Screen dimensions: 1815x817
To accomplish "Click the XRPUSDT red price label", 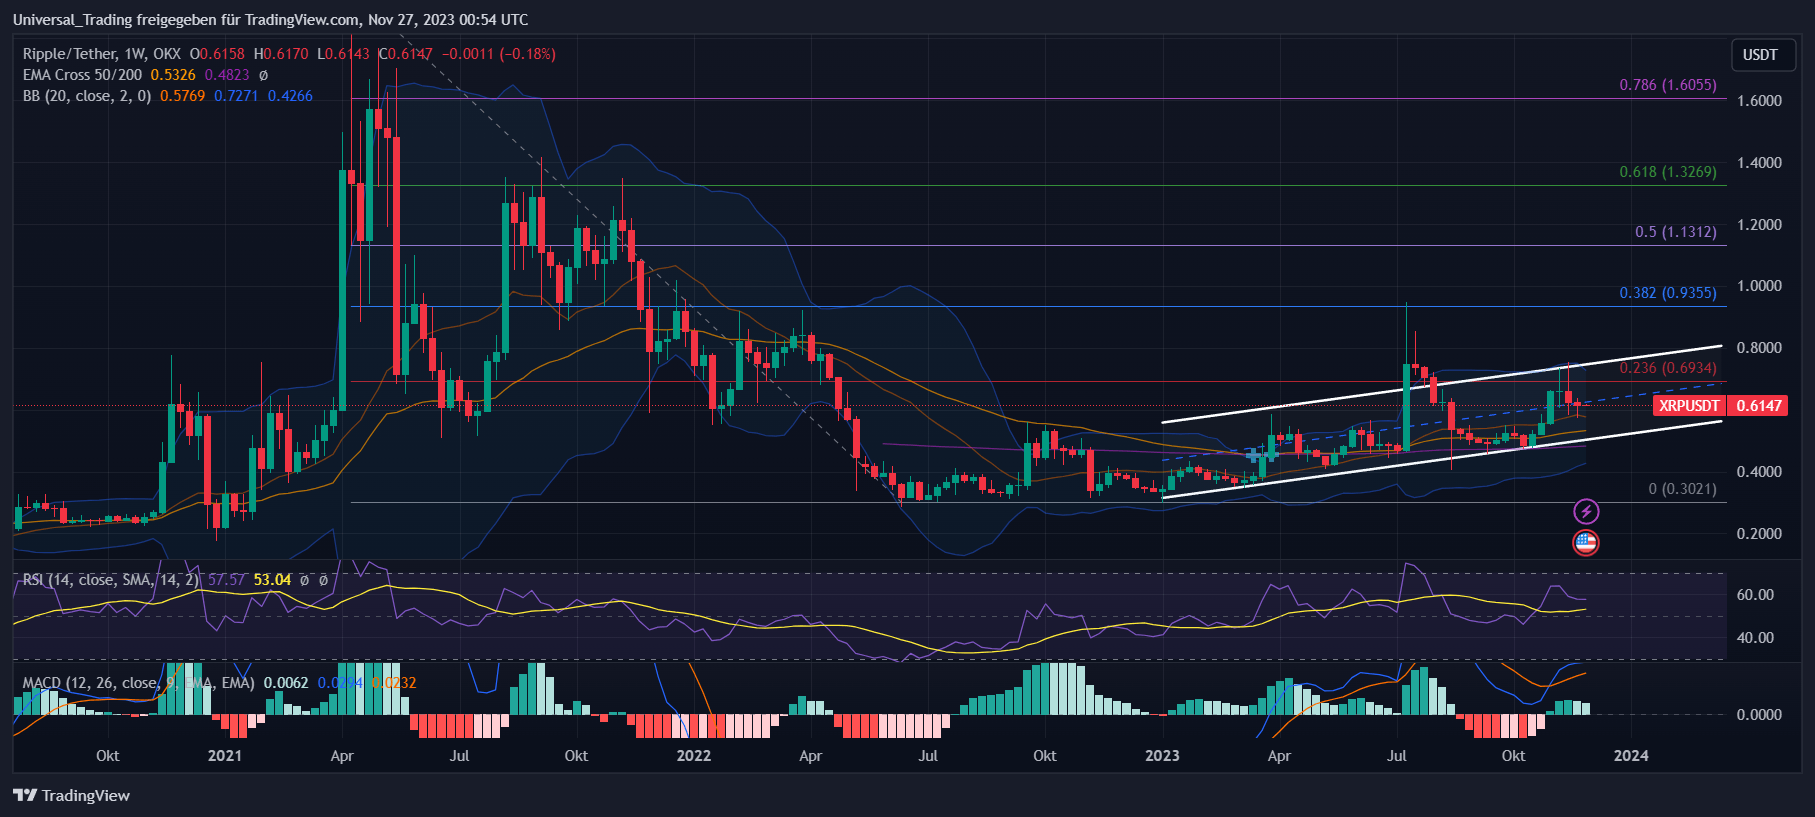I will pos(1689,405).
